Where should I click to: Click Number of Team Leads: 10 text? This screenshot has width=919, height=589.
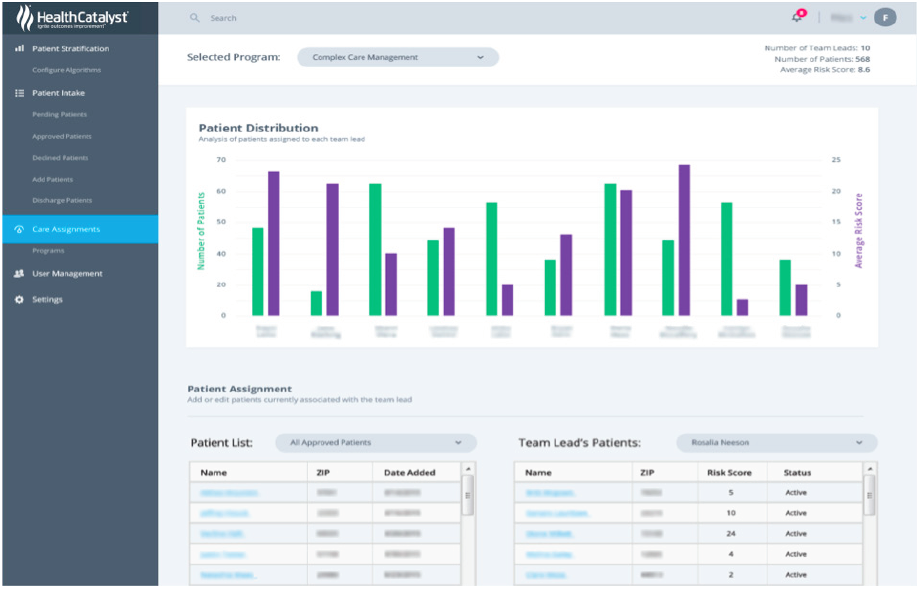tap(817, 48)
